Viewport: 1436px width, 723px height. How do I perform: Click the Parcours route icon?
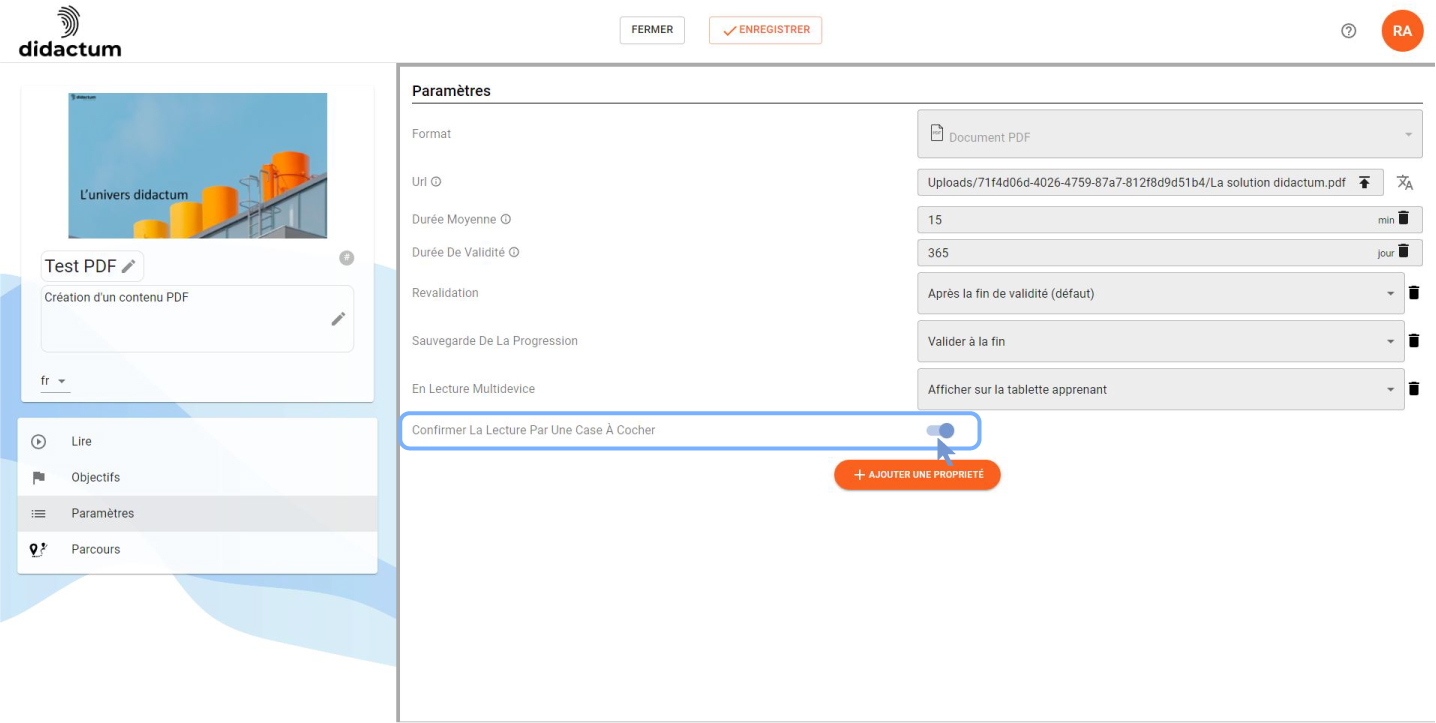(x=39, y=549)
